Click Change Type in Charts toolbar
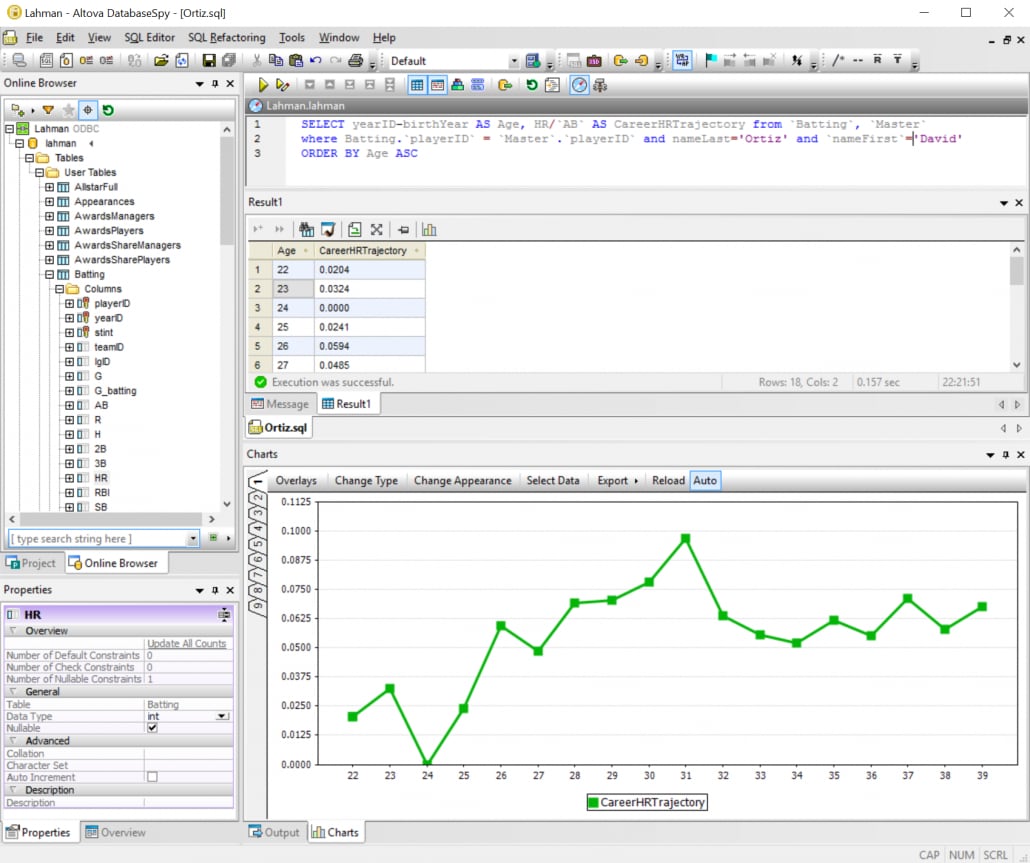The height and width of the screenshot is (863, 1030). click(x=366, y=480)
